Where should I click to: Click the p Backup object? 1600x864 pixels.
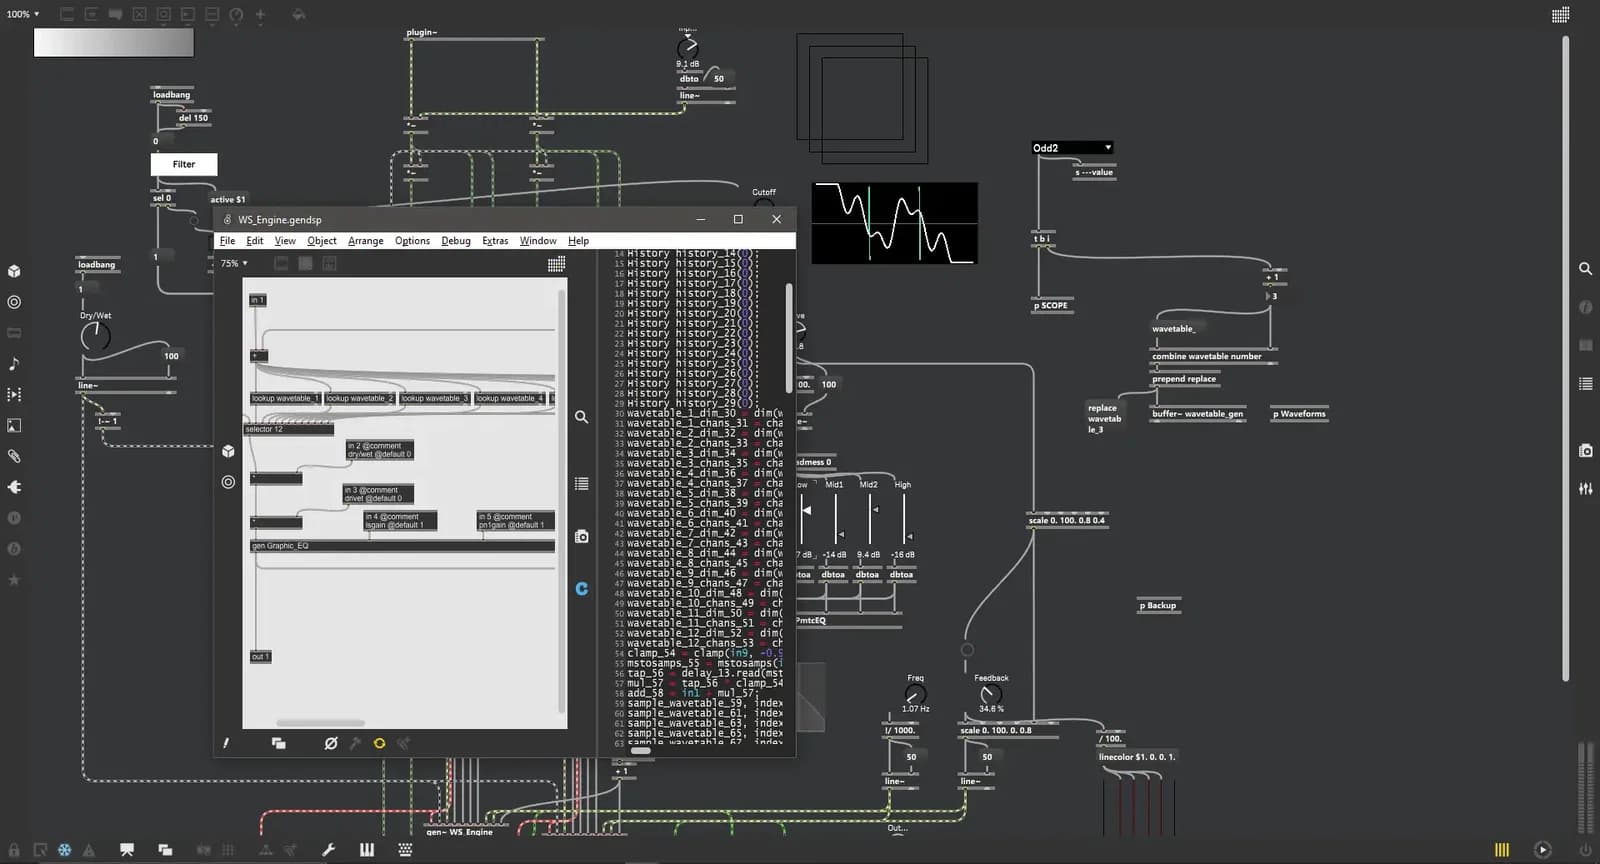point(1158,606)
